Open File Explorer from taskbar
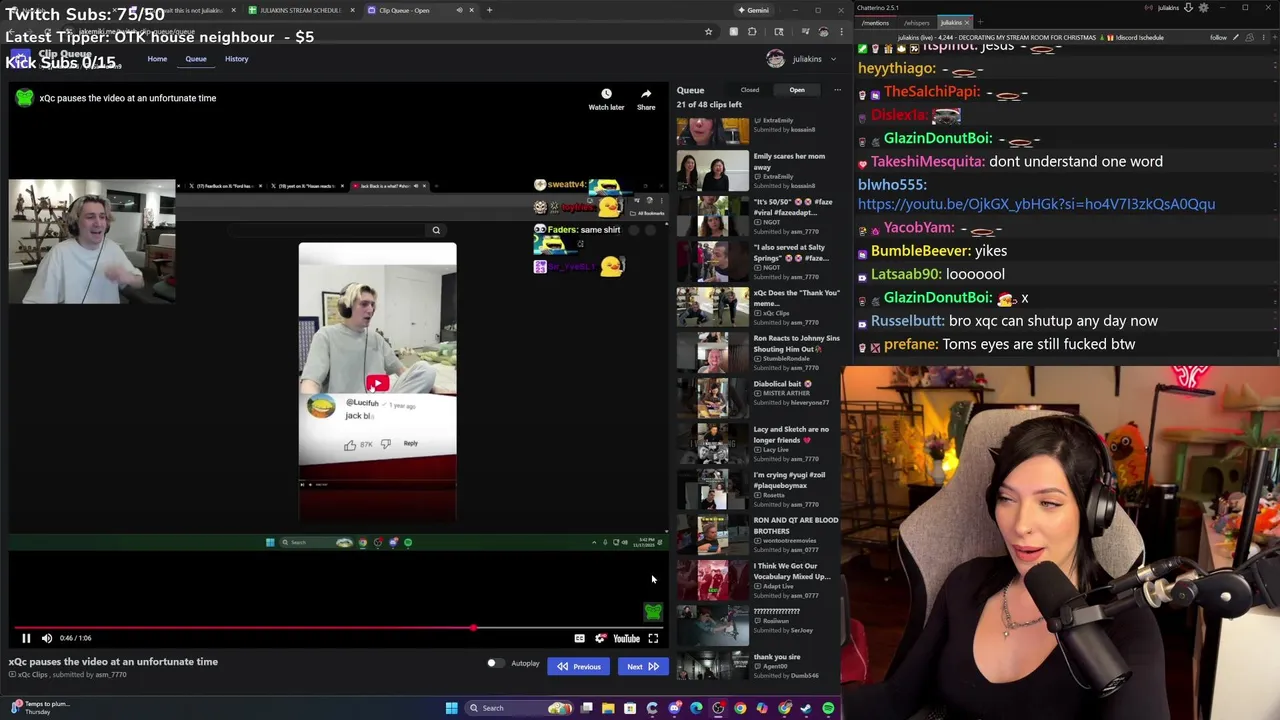The image size is (1280, 720). [x=608, y=708]
